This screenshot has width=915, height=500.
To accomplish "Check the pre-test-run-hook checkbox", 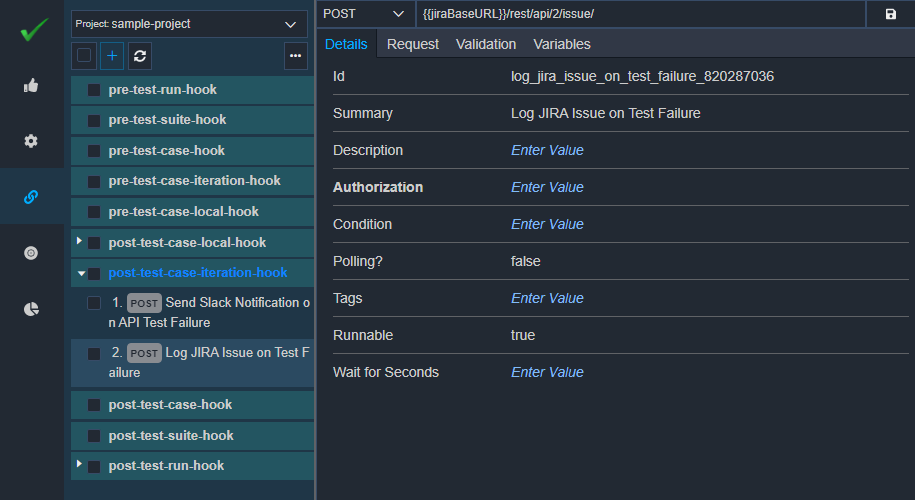I will coord(94,90).
